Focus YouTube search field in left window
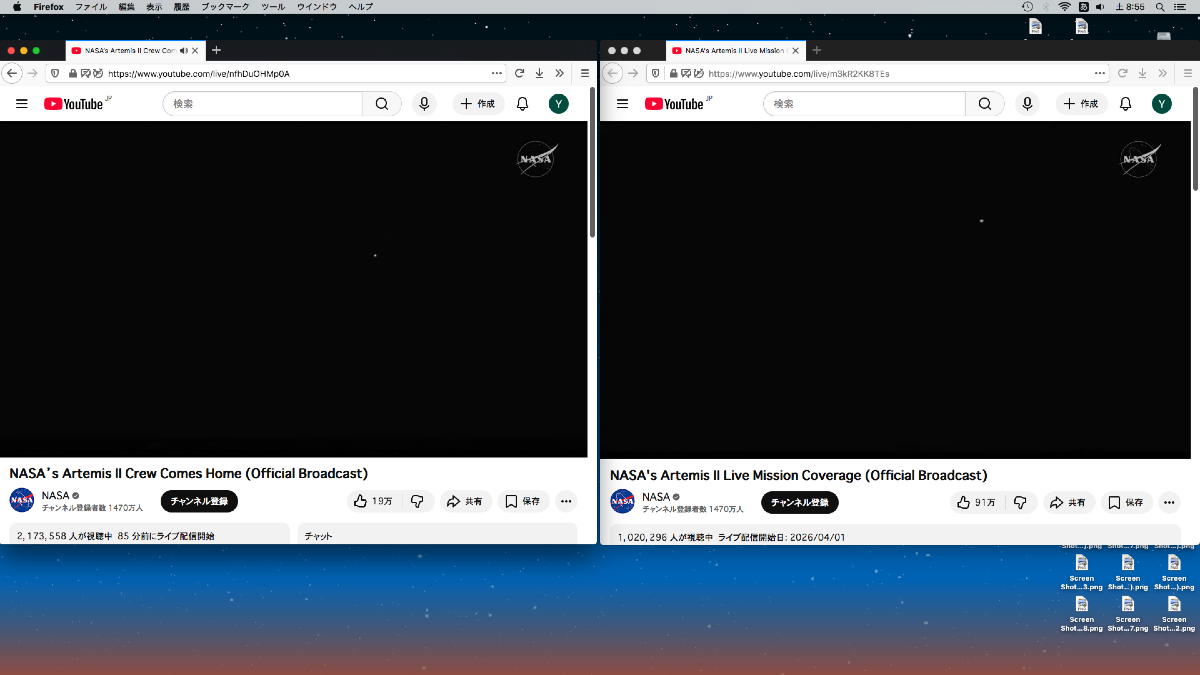 coord(263,104)
